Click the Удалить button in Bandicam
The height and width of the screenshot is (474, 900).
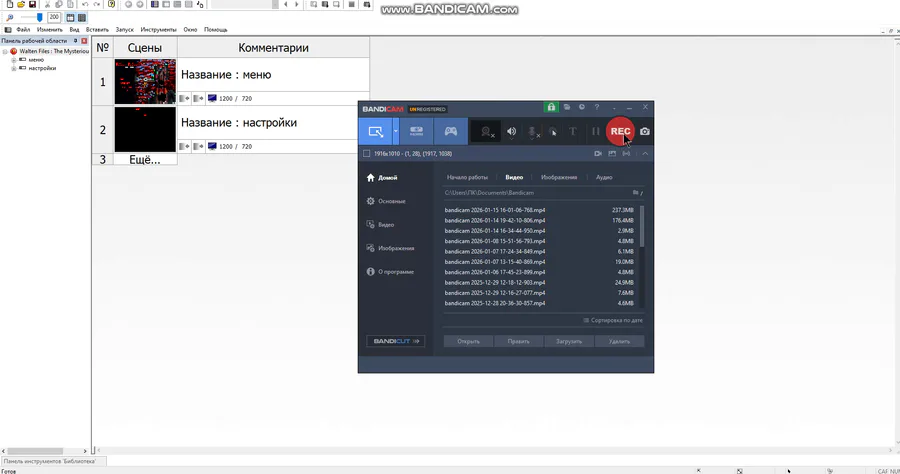pos(619,341)
